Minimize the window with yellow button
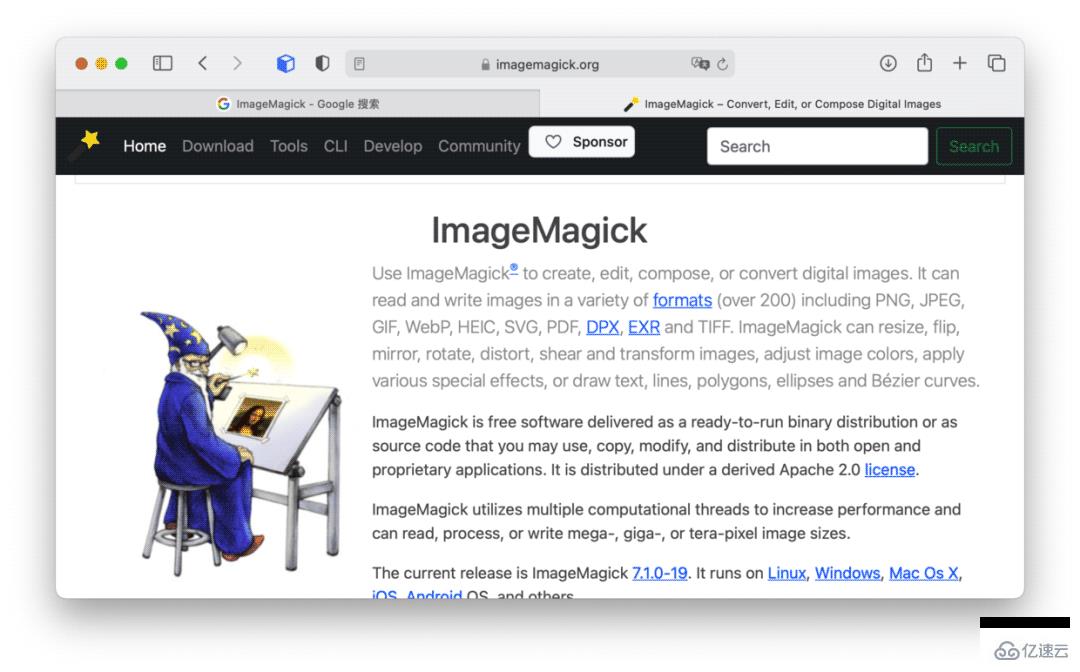 (x=101, y=63)
